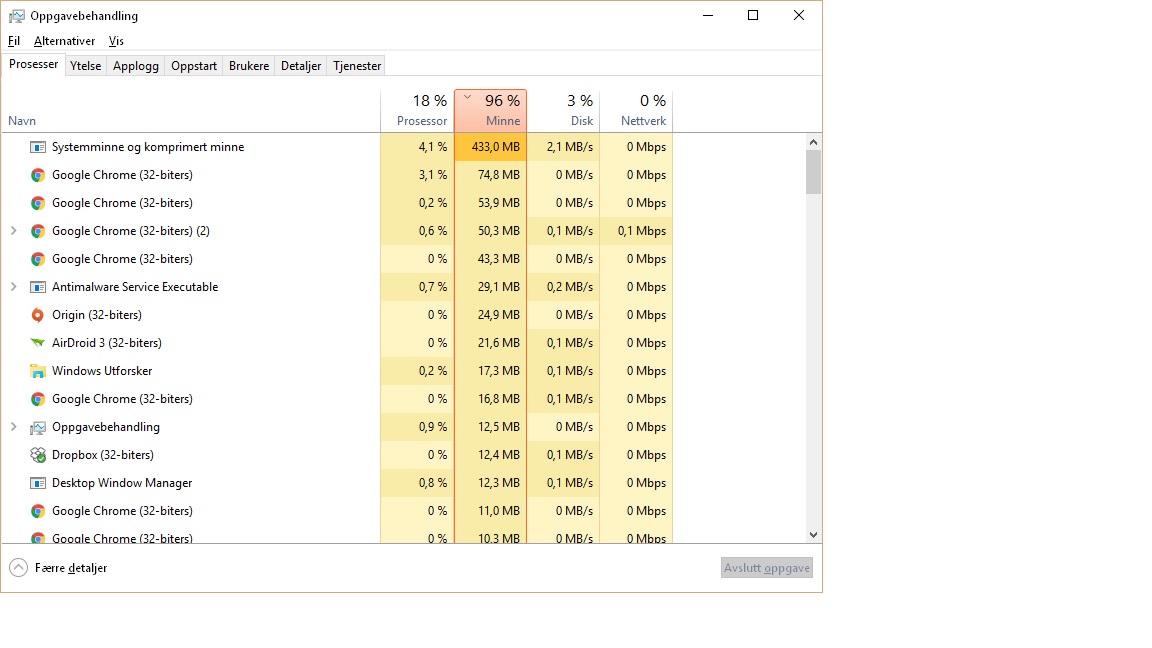
Task: Click the 4,1 % processor cell
Action: pos(417,147)
